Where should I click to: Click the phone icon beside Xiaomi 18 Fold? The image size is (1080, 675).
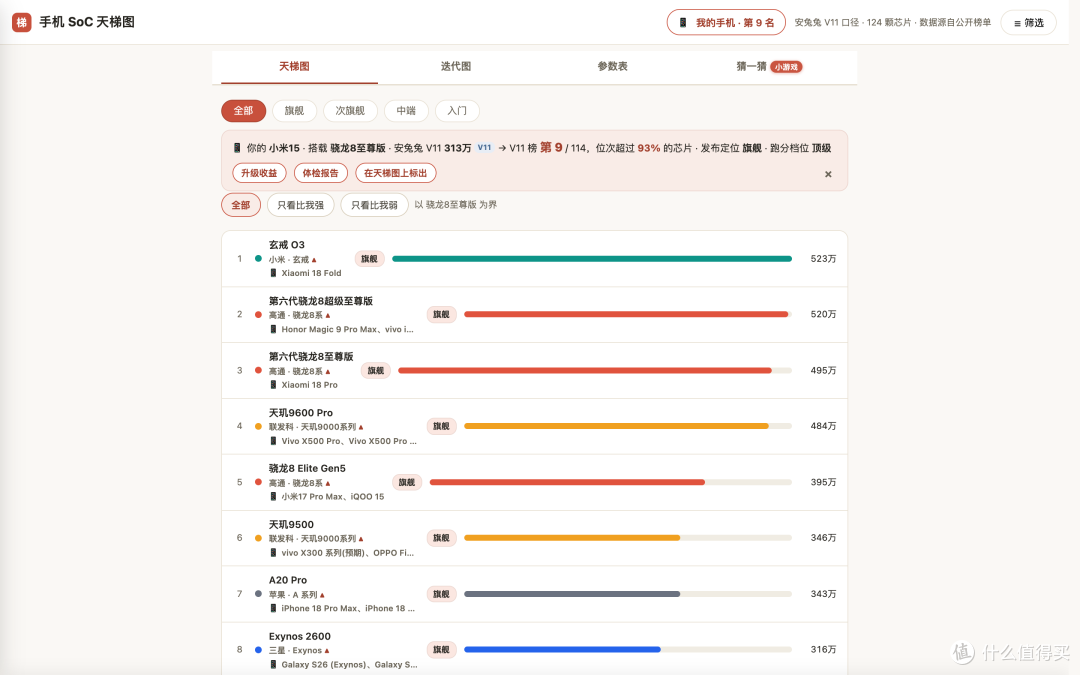click(273, 273)
